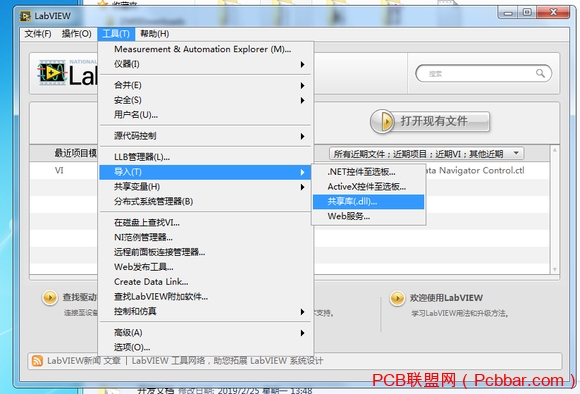The width and height of the screenshot is (580, 394).
Task: Click scroll-down arrow of recent files list
Action: pyautogui.click(x=554, y=269)
